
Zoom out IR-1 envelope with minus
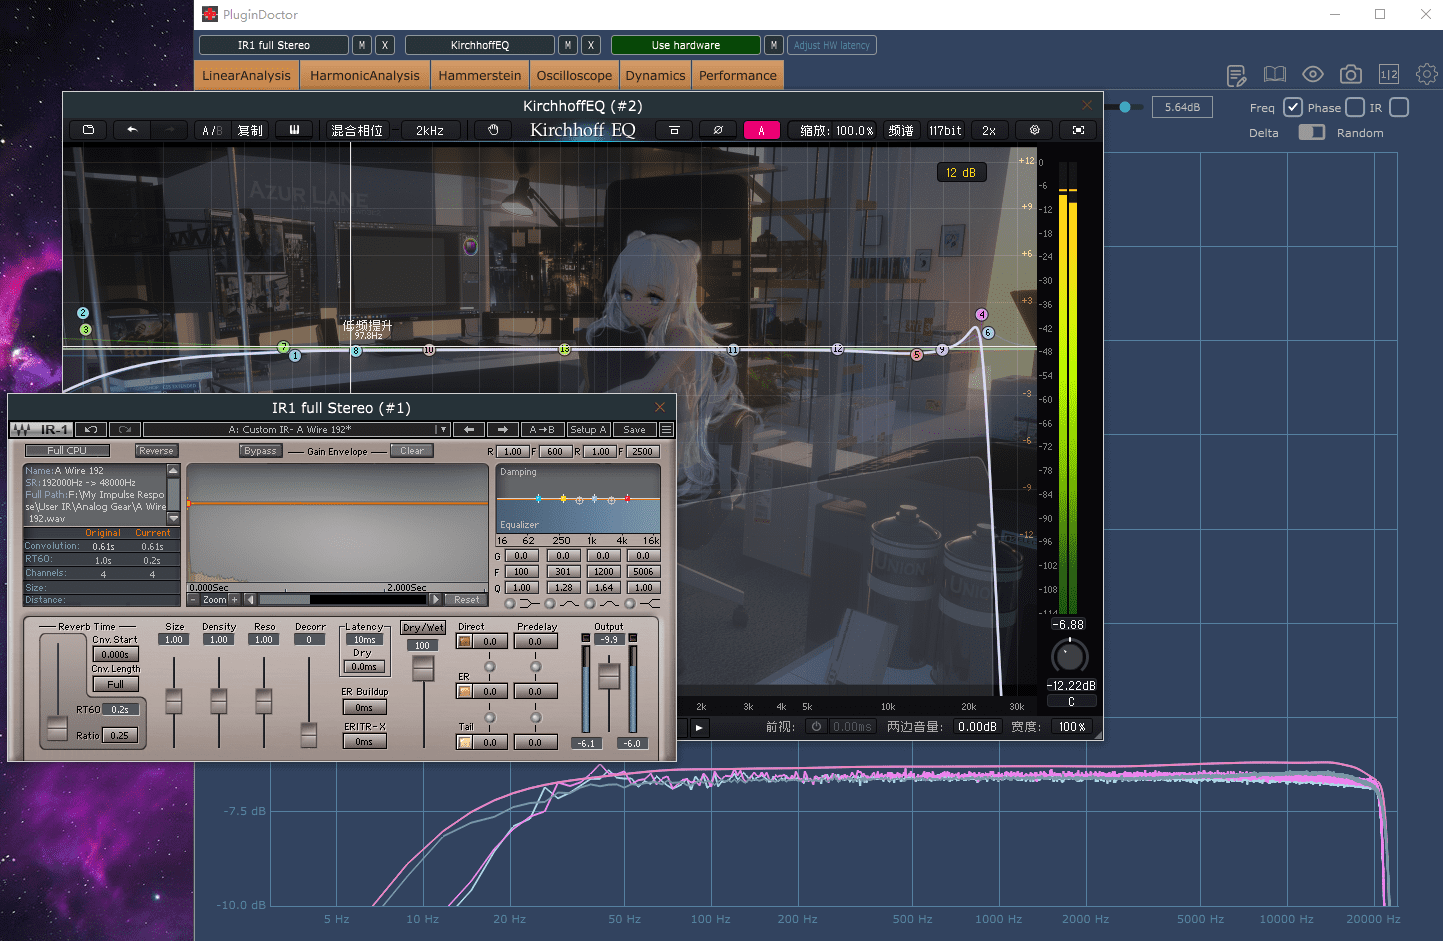pos(193,600)
